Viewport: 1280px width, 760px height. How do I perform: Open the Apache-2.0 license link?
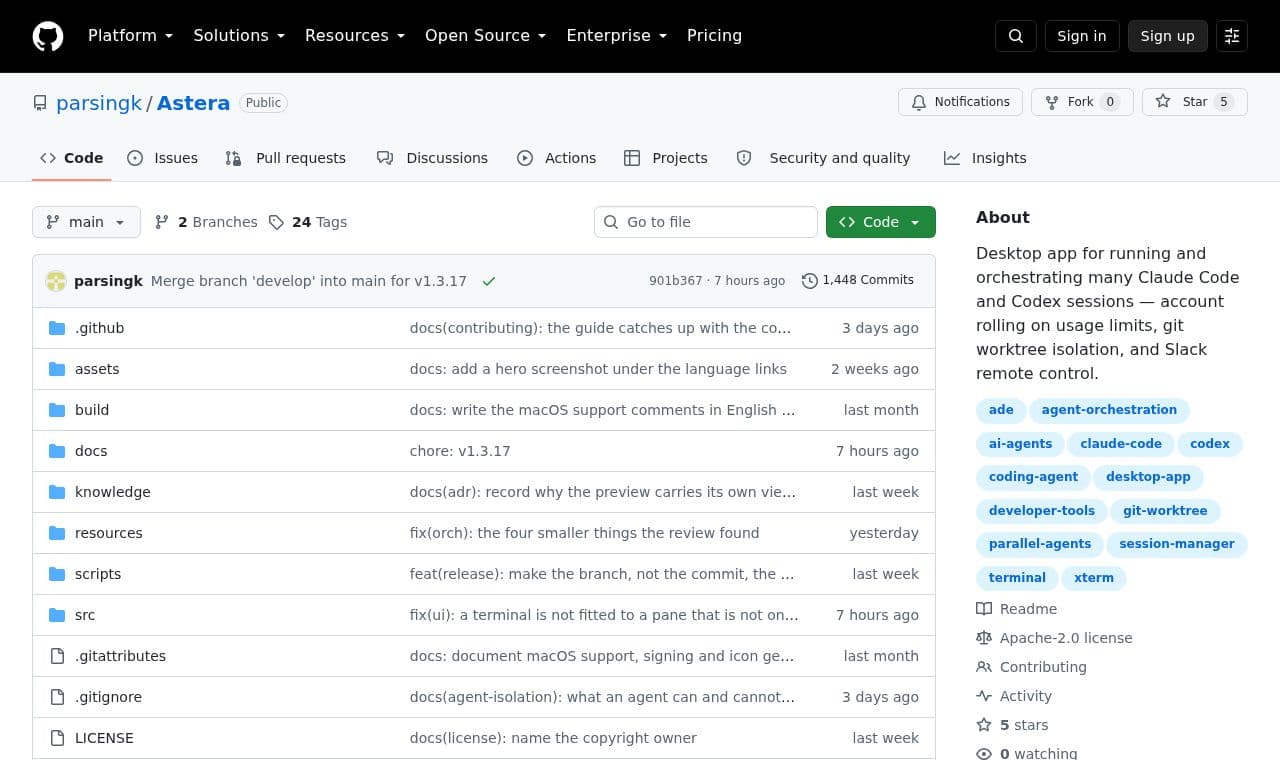(x=1055, y=638)
